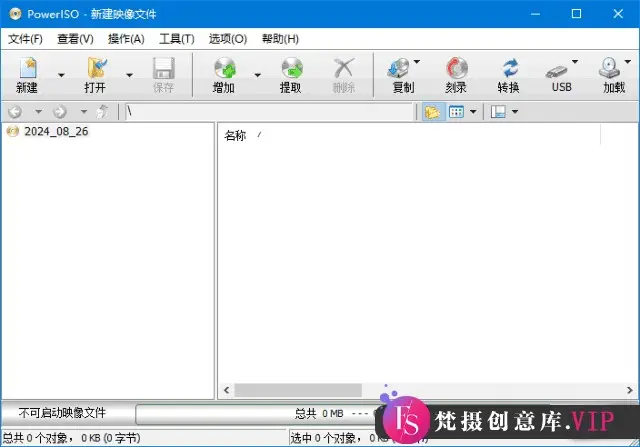Click the horizontal scrollbar left arrow

click(x=227, y=390)
